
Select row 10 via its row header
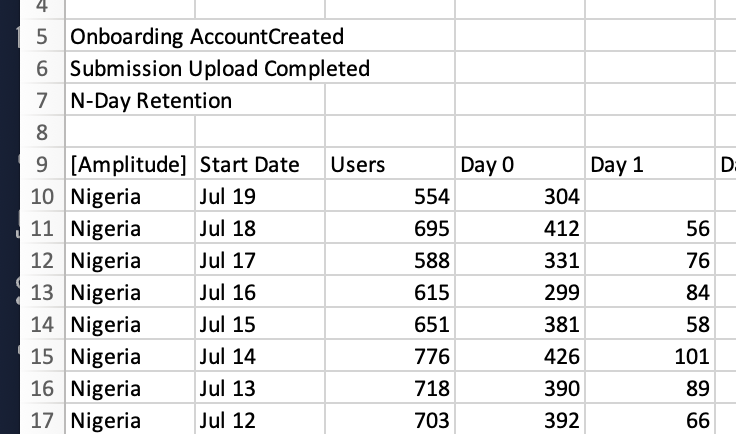42,196
